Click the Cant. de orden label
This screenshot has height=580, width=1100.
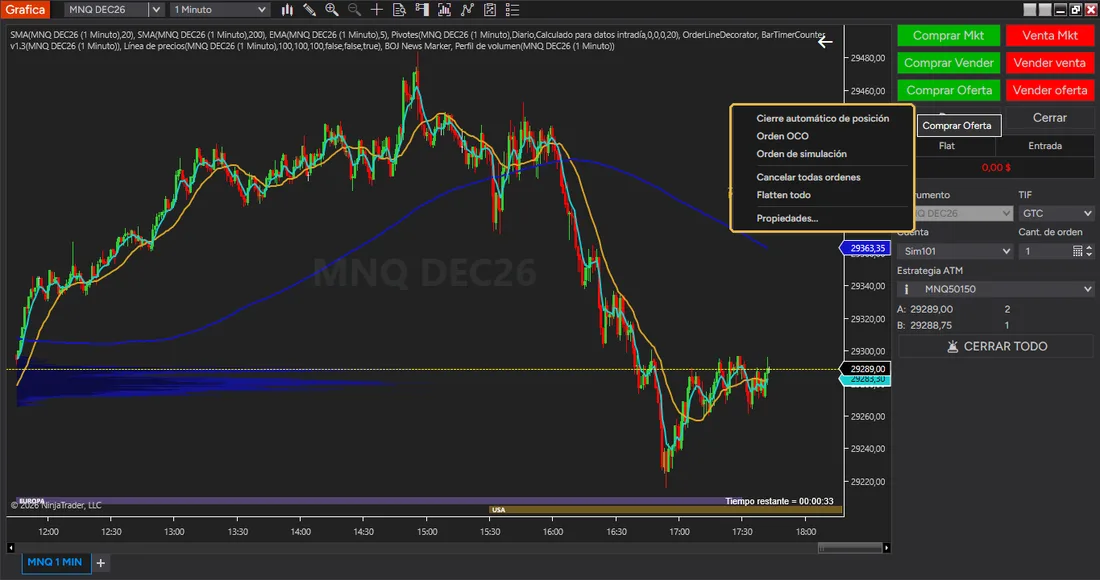tap(1050, 232)
